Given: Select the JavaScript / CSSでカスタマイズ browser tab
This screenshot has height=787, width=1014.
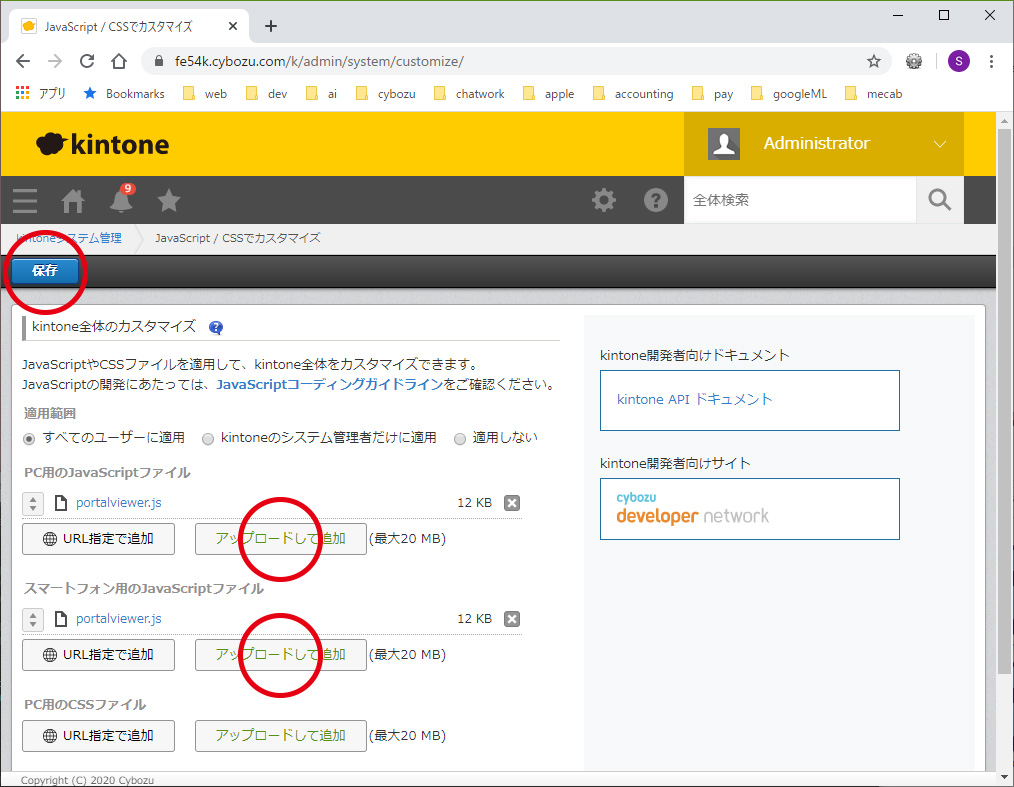Looking at the screenshot, I should (x=129, y=27).
